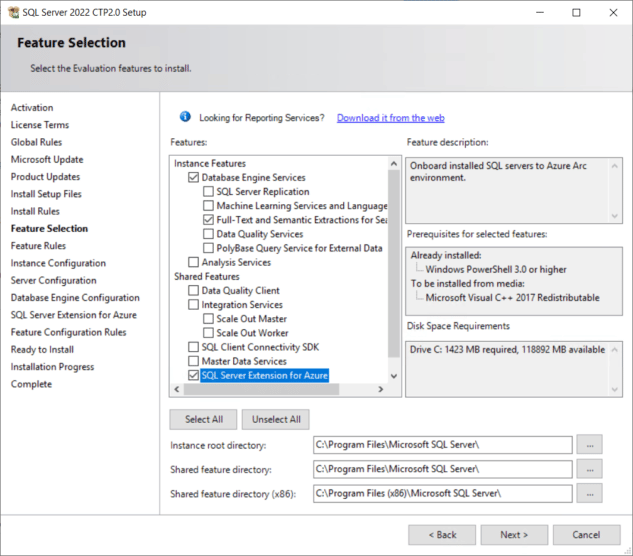Click Onboard installed SQL servers description text
This screenshot has width=633, height=556.
498,172
